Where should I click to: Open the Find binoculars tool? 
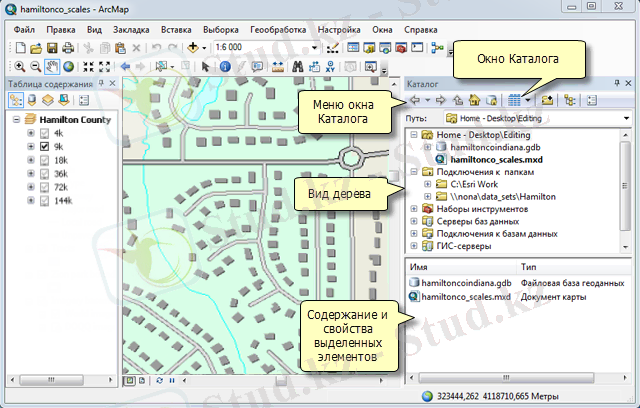pyautogui.click(x=298, y=67)
